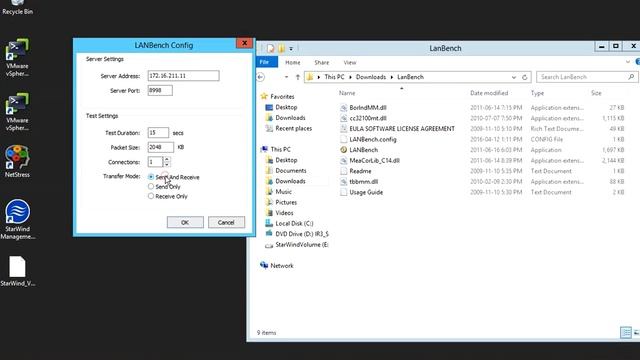
Task: Click the Search LanBench box
Action: point(587,77)
